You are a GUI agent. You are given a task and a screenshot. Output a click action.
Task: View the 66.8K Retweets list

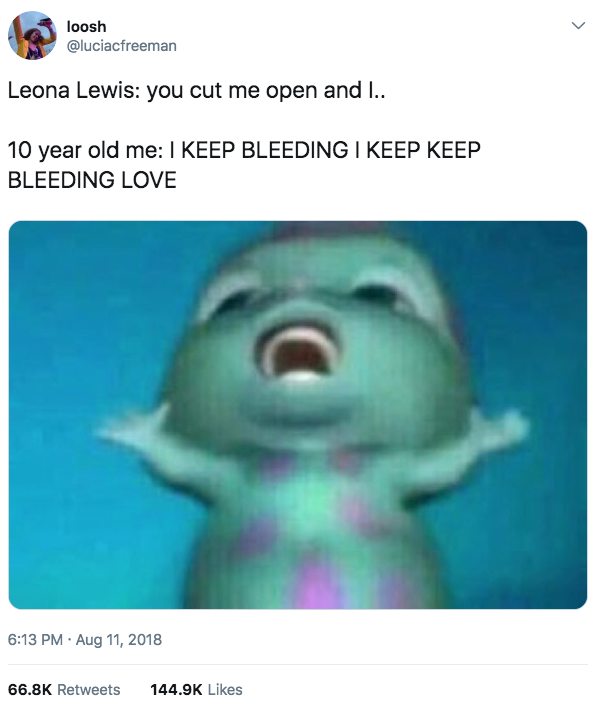(64, 689)
